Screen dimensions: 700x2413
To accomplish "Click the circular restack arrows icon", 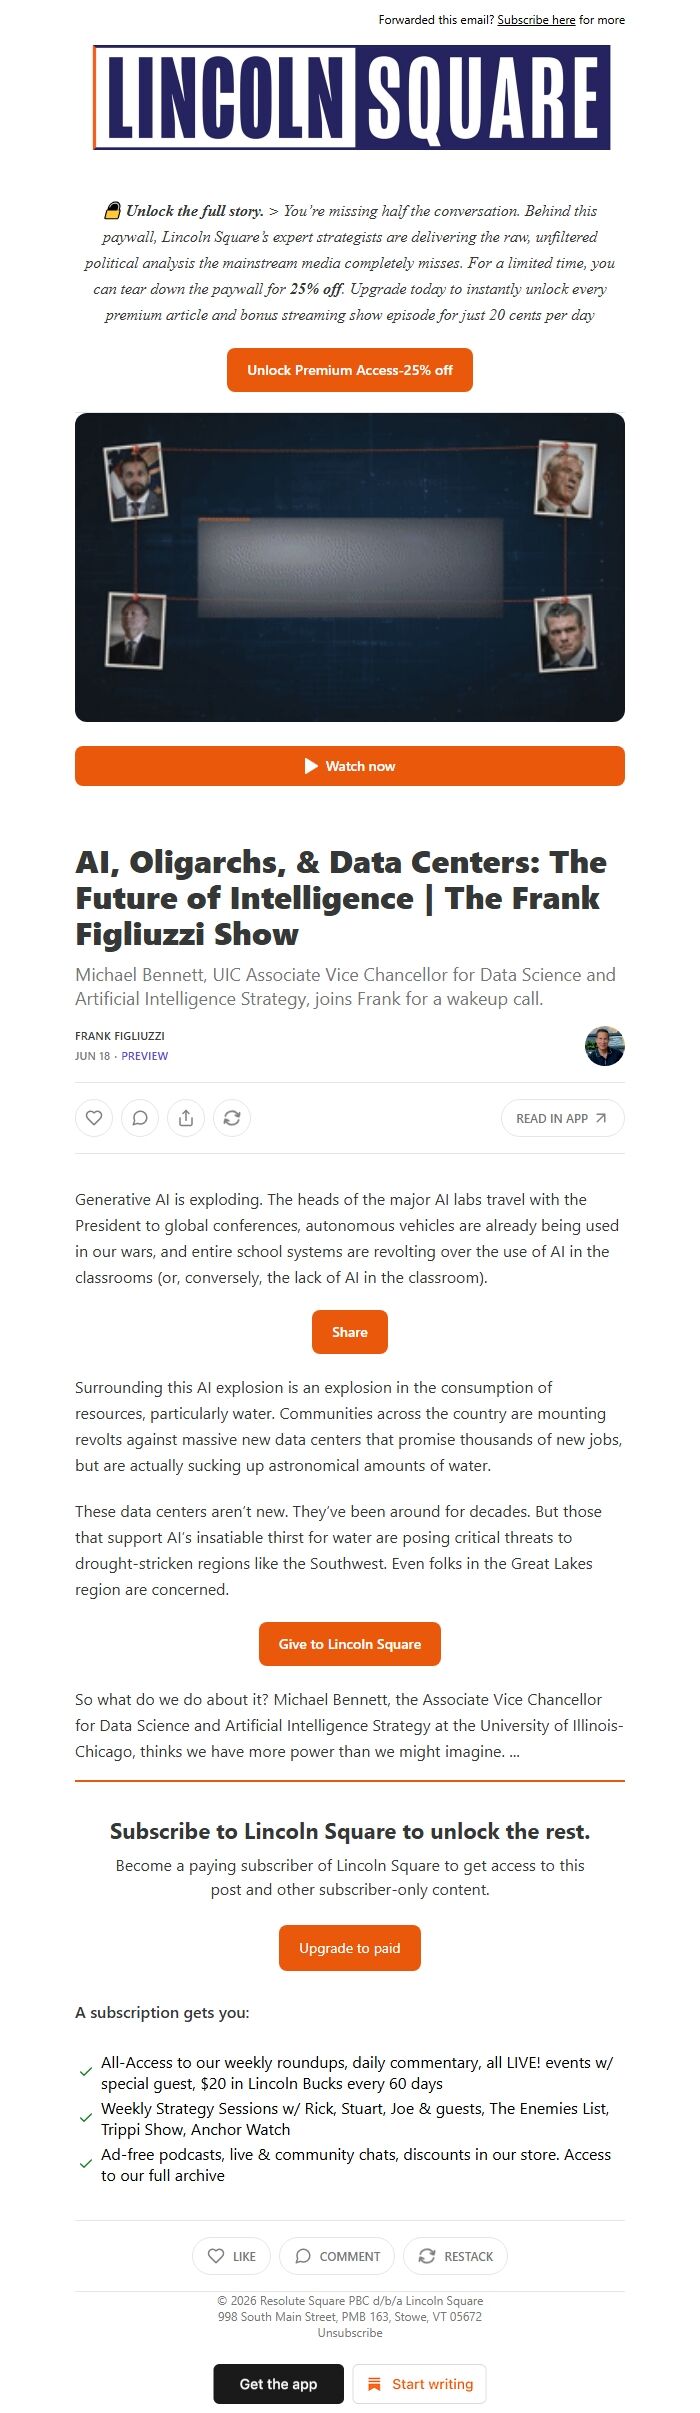I will pyautogui.click(x=232, y=1118).
